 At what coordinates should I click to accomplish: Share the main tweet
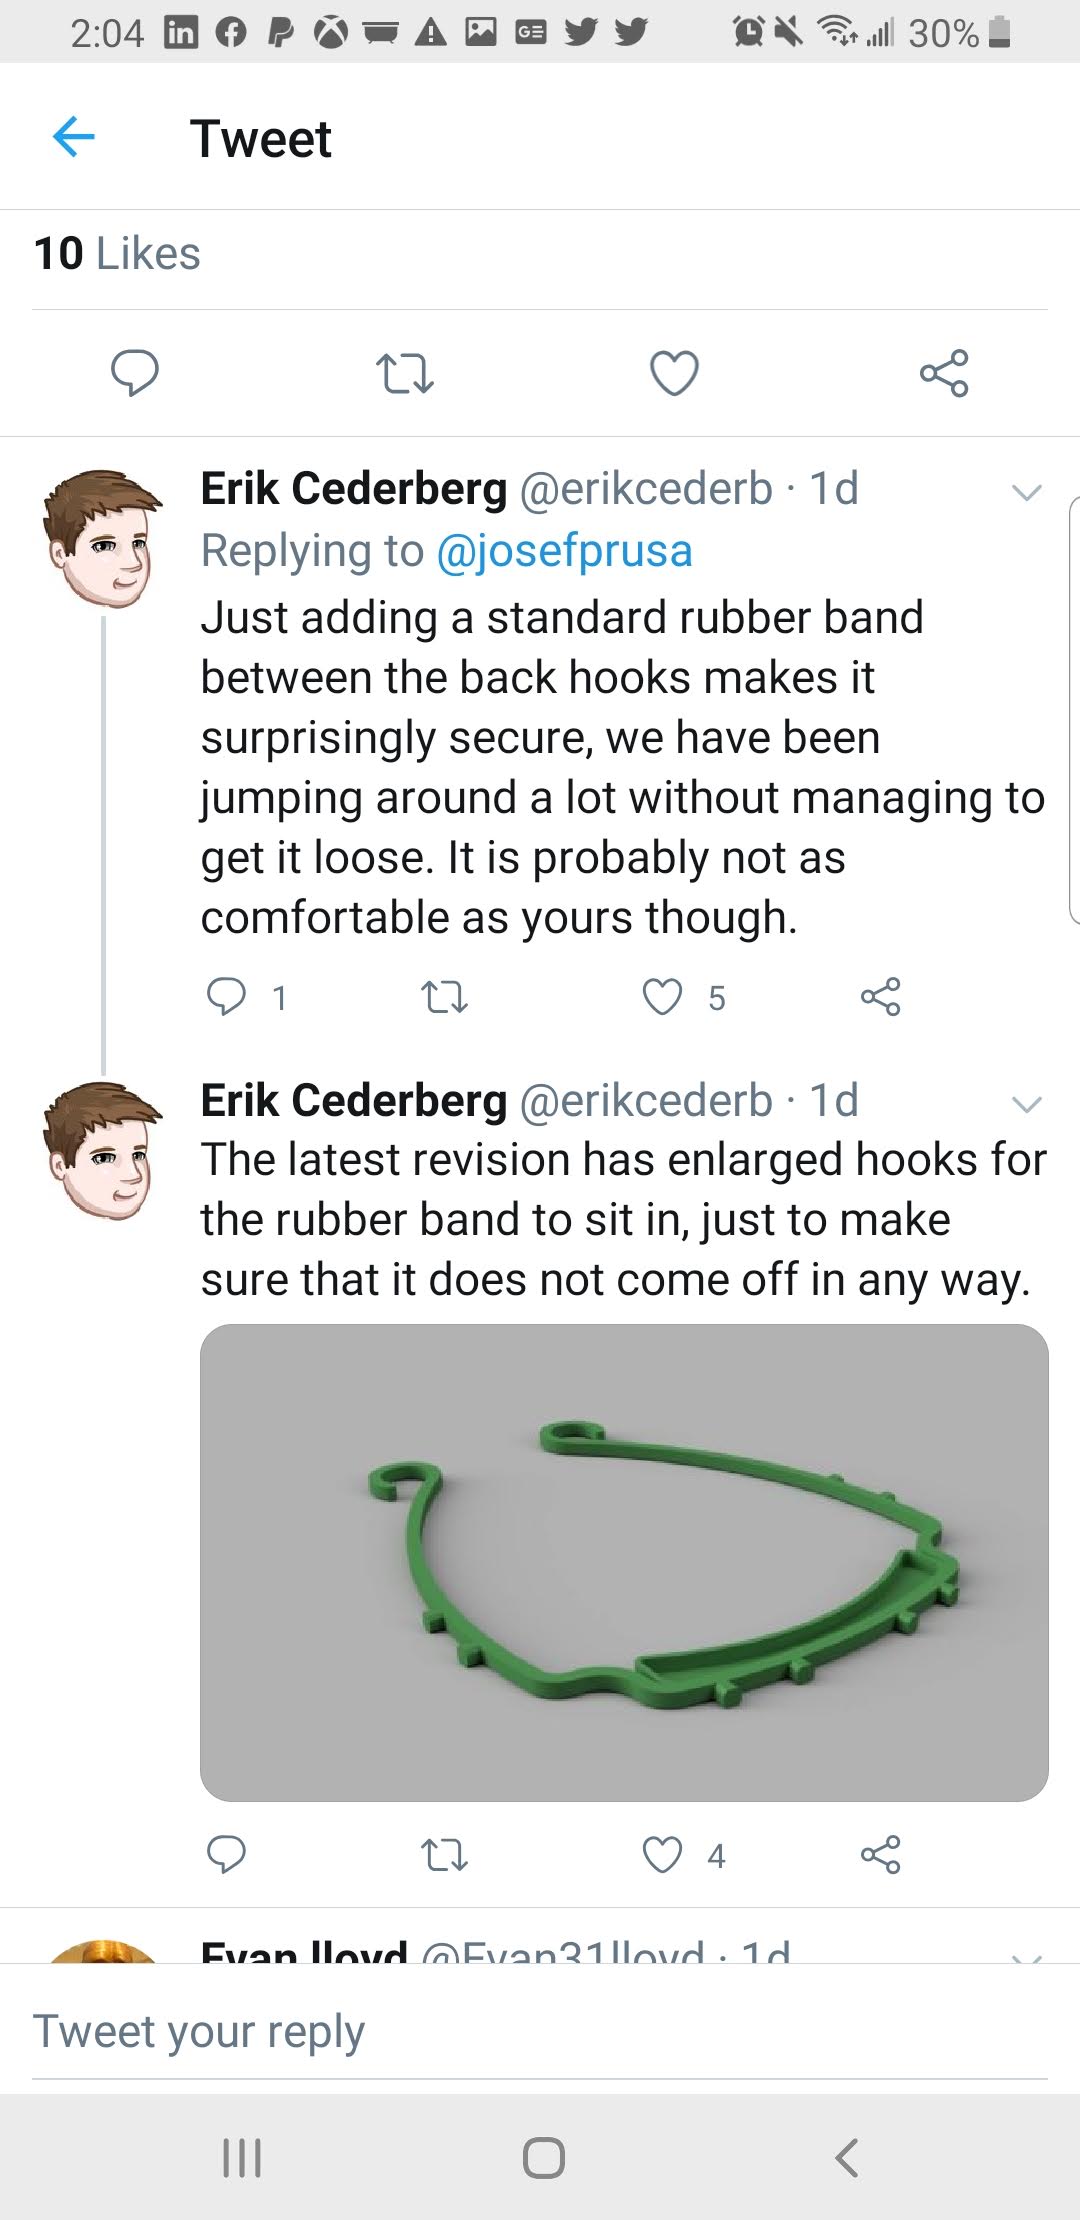944,373
